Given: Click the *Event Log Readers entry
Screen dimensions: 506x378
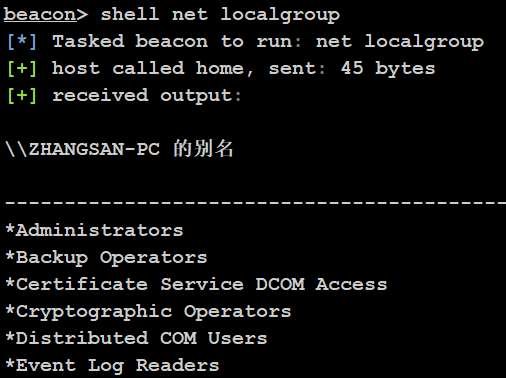Looking at the screenshot, I should click(x=112, y=366).
